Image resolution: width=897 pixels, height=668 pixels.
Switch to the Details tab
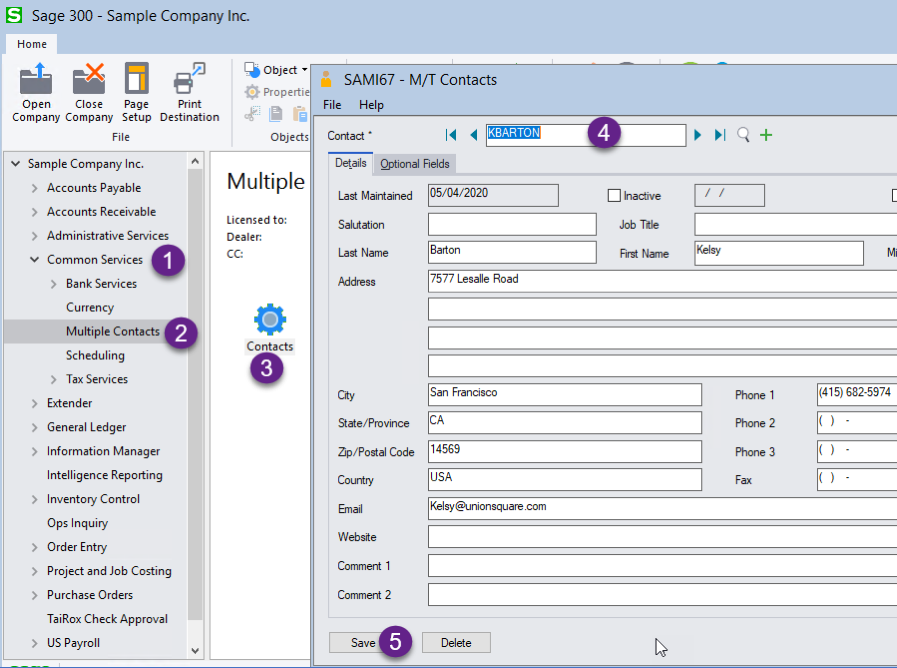[351, 163]
